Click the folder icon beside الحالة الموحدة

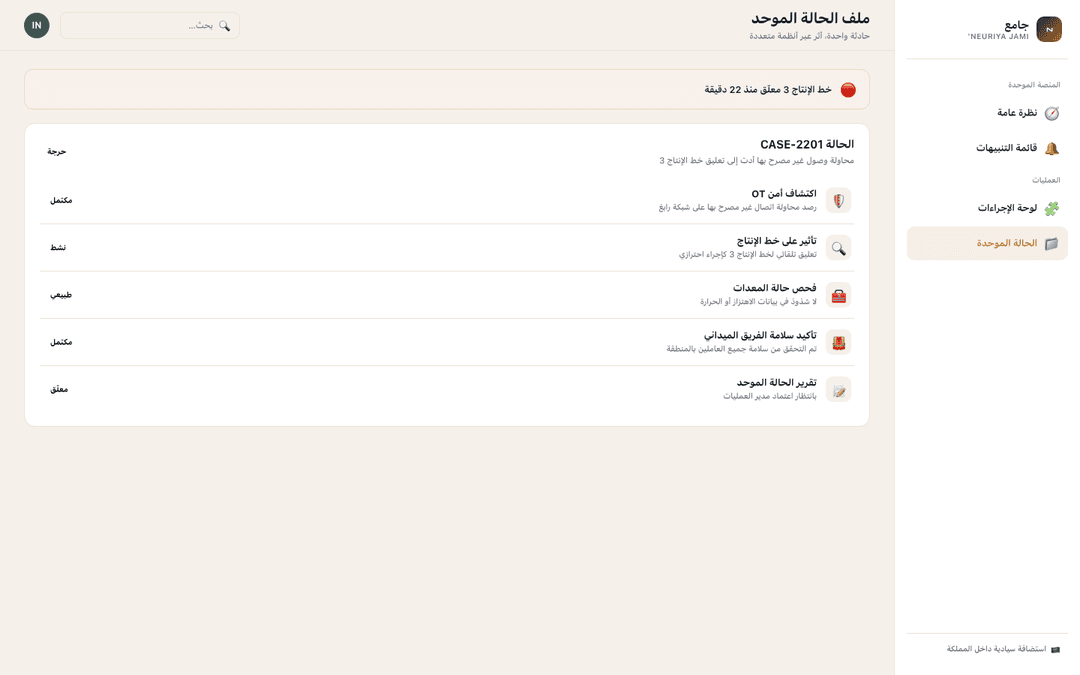[1052, 243]
